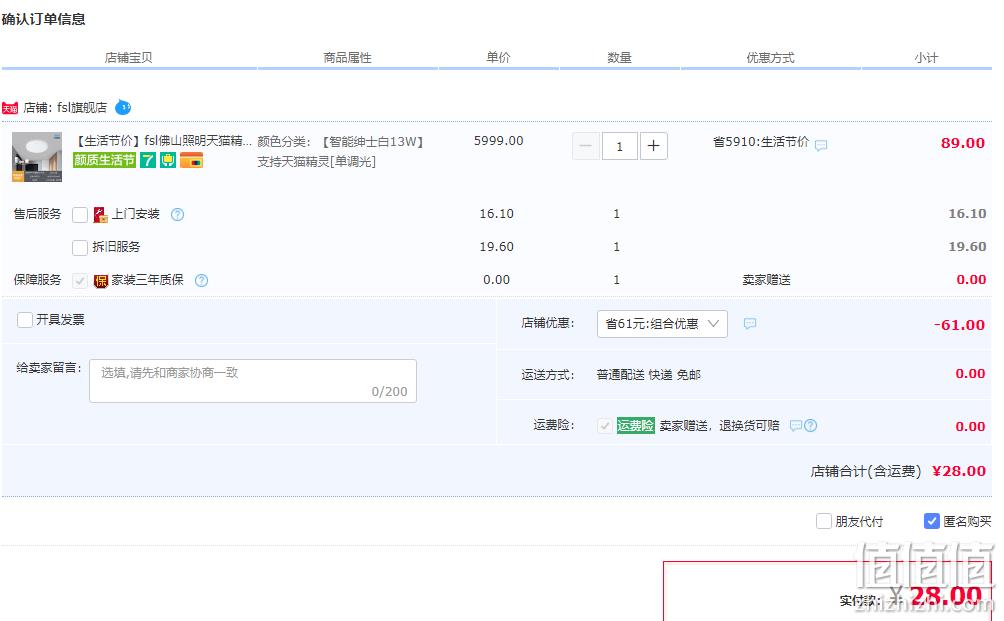Click the 优惠方式 column header

pos(770,58)
